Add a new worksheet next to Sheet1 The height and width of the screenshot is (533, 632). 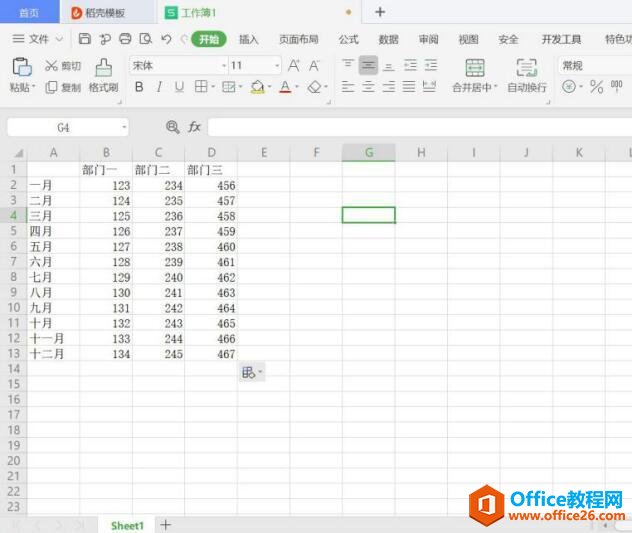tap(166, 525)
